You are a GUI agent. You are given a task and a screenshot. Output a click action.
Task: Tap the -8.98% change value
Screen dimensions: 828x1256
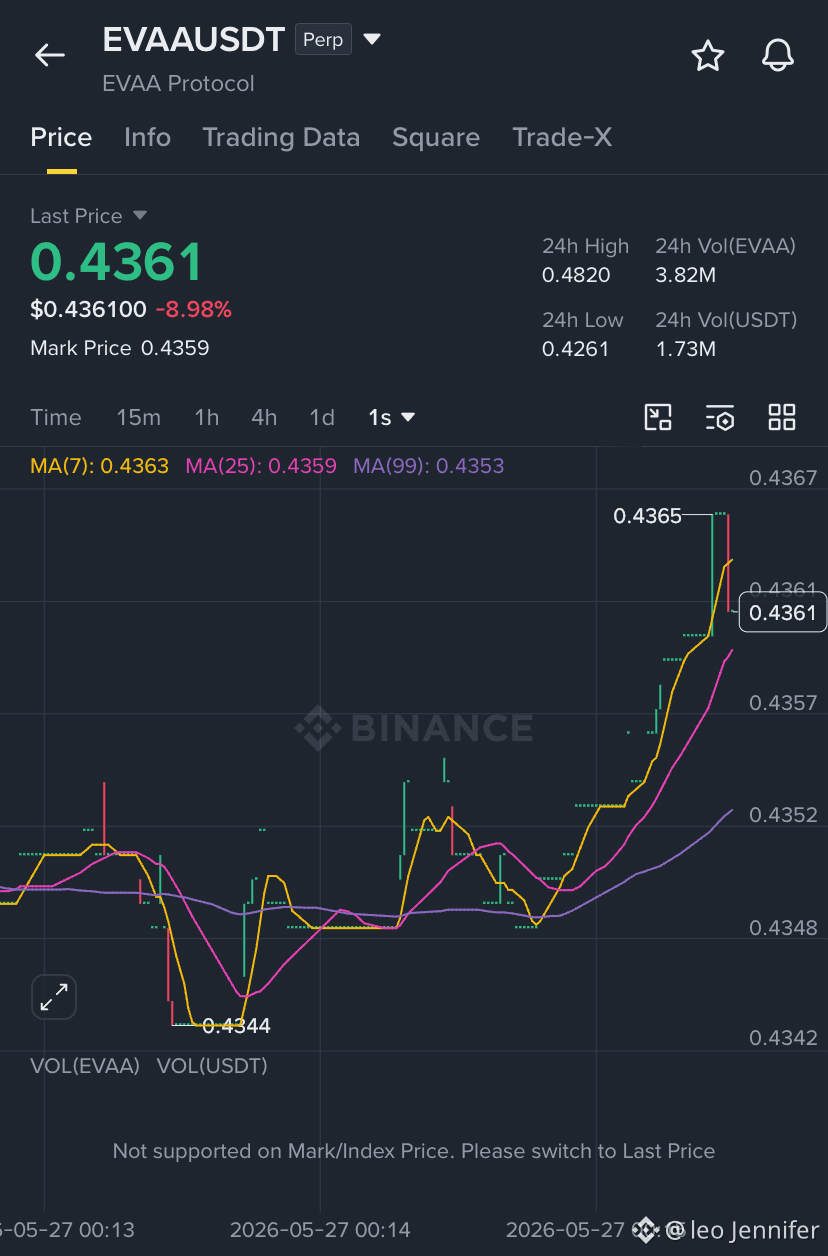click(193, 310)
